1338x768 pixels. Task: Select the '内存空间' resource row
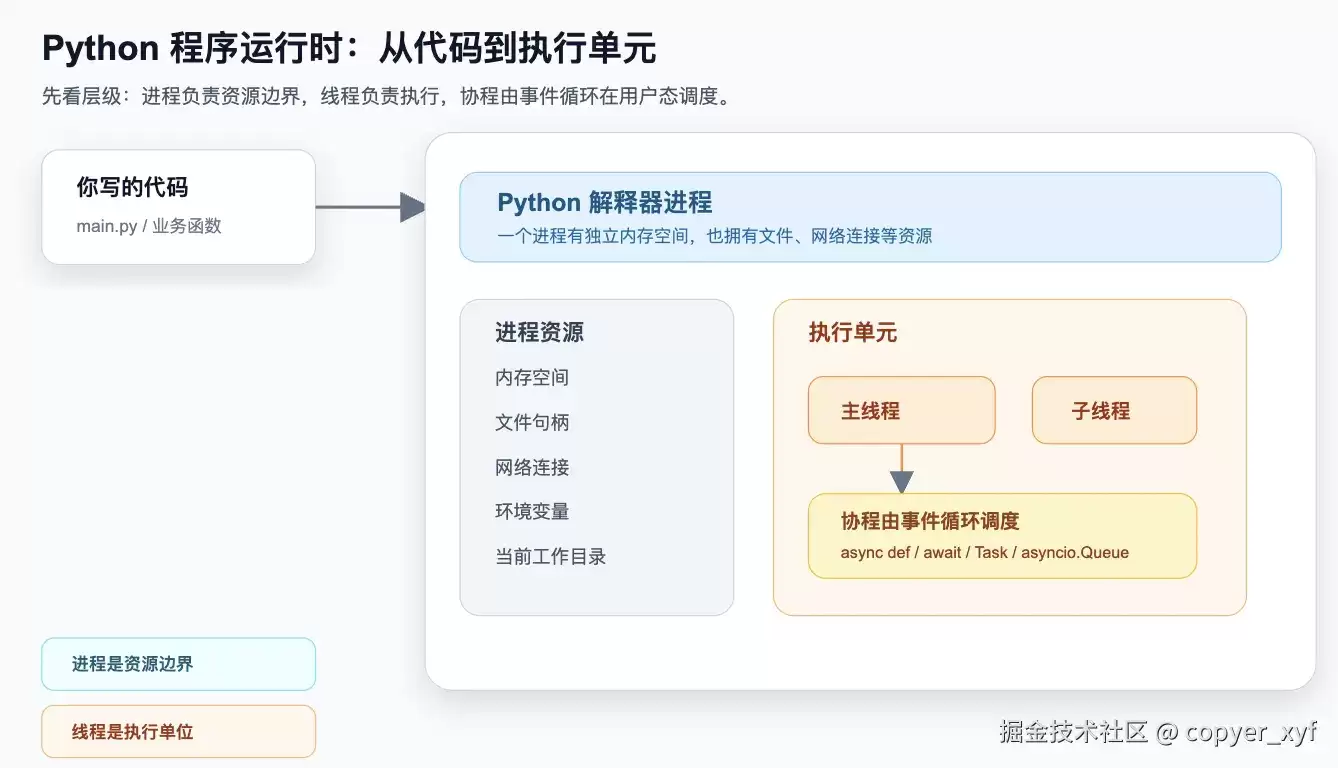click(x=532, y=377)
